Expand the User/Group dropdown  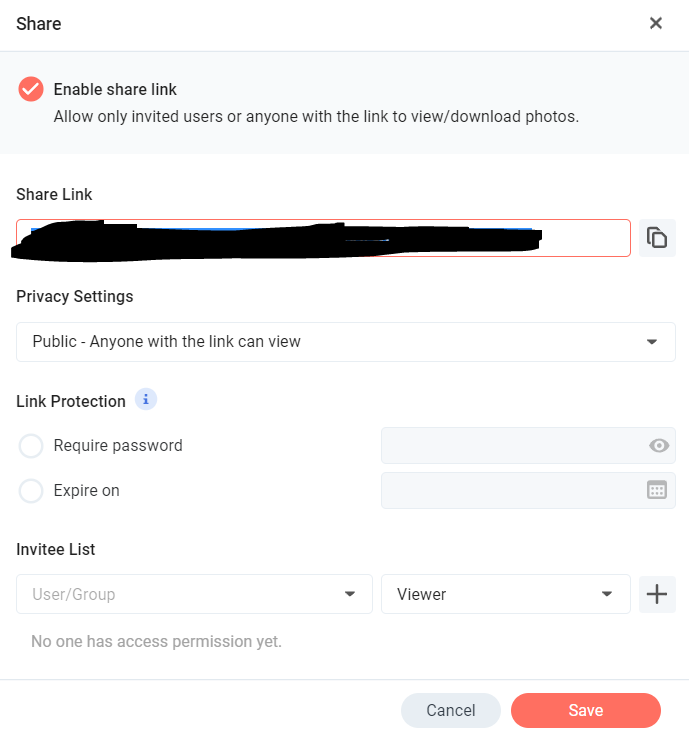pyautogui.click(x=194, y=594)
